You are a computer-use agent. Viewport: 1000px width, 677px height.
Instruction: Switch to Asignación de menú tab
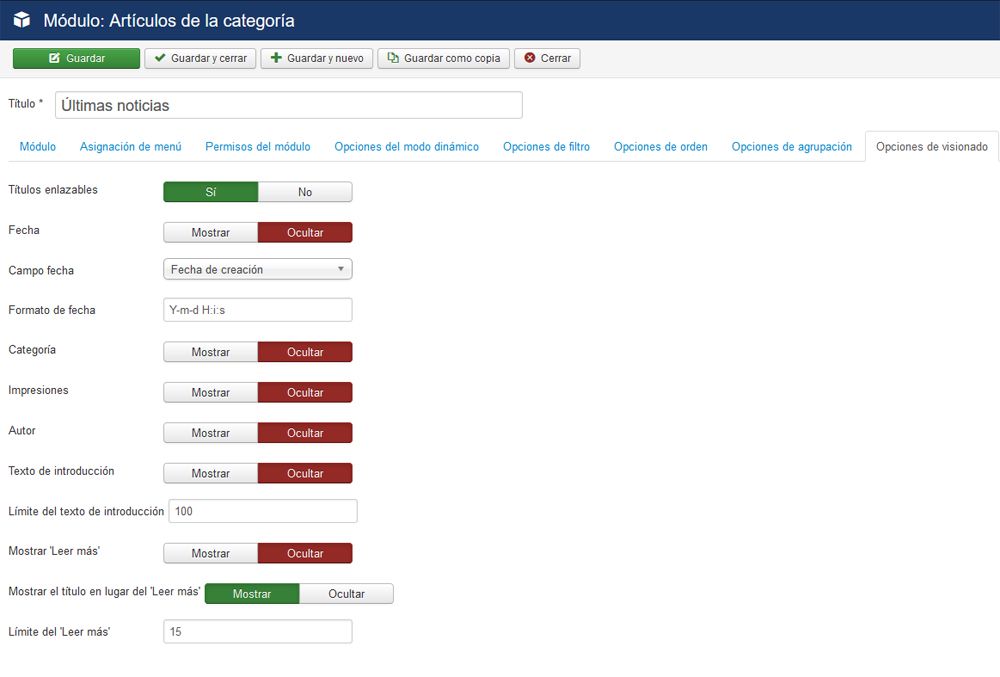tap(131, 147)
